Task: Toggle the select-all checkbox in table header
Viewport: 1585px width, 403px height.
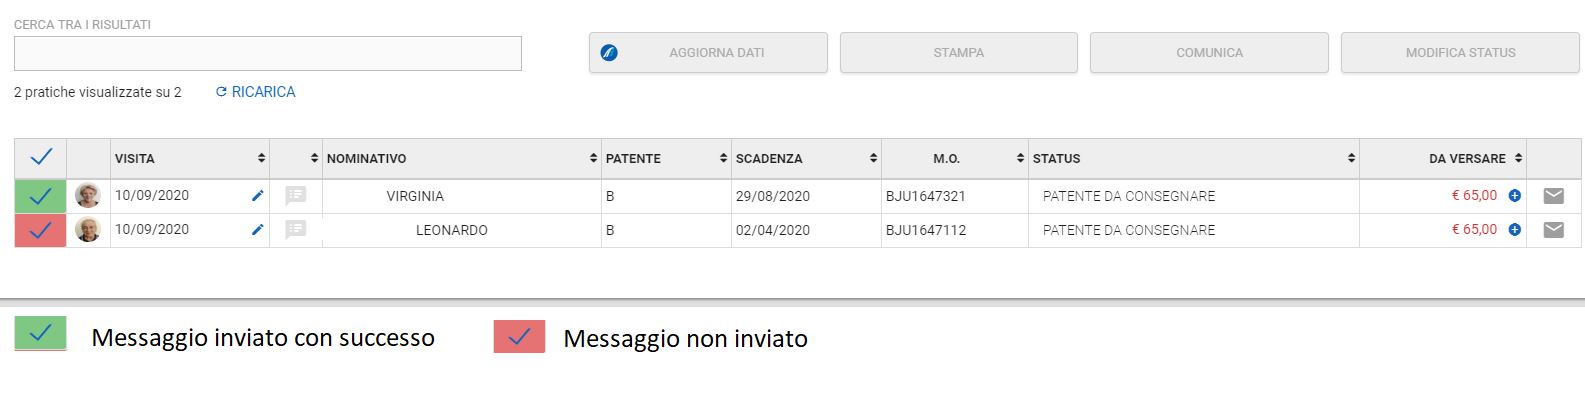Action: pyautogui.click(x=41, y=158)
